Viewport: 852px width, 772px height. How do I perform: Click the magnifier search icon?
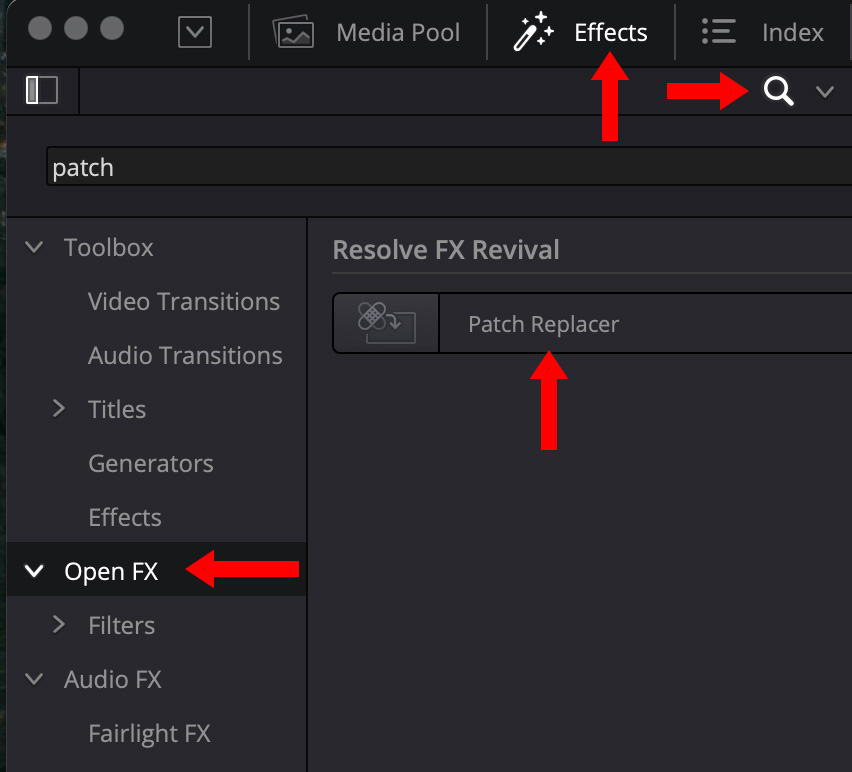pos(779,92)
